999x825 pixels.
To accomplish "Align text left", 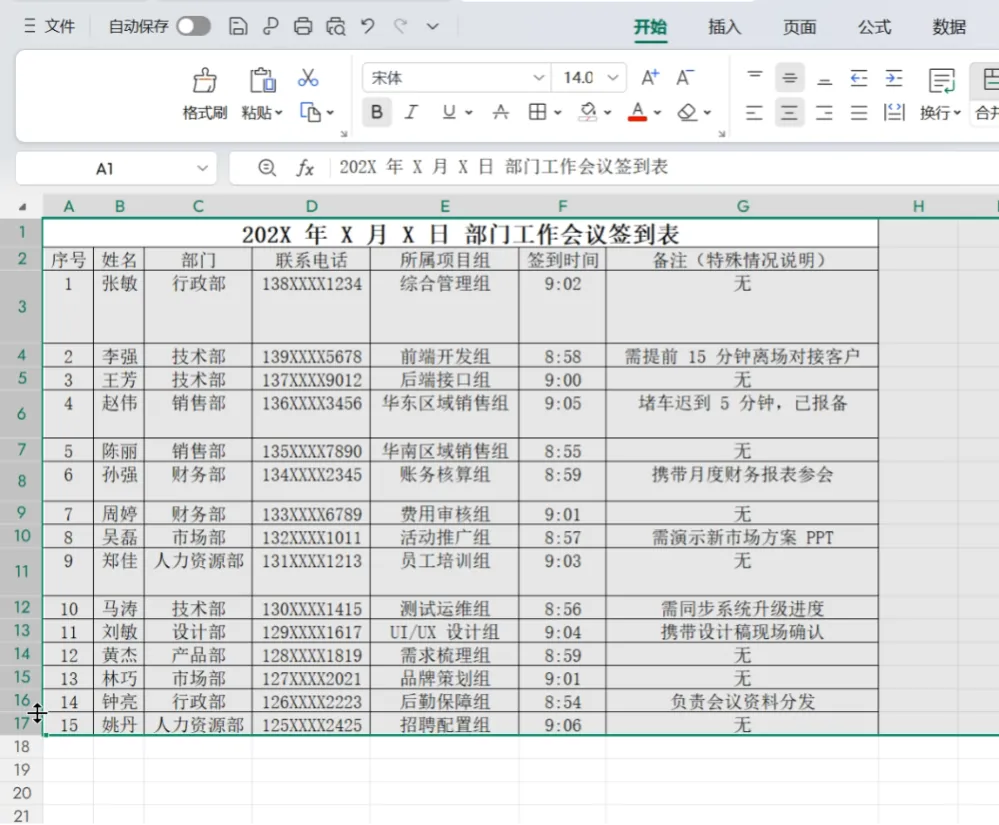I will coord(754,113).
